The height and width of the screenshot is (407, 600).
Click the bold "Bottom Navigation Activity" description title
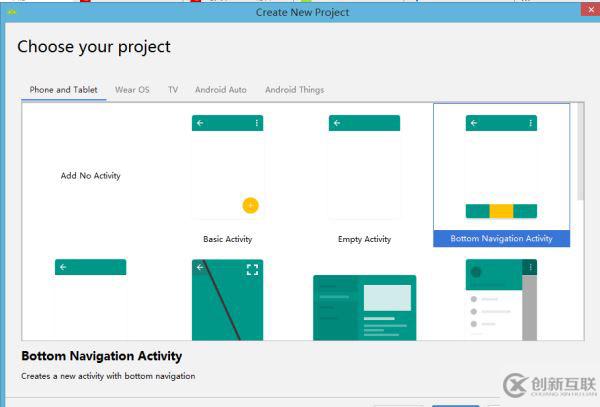[x=102, y=356]
